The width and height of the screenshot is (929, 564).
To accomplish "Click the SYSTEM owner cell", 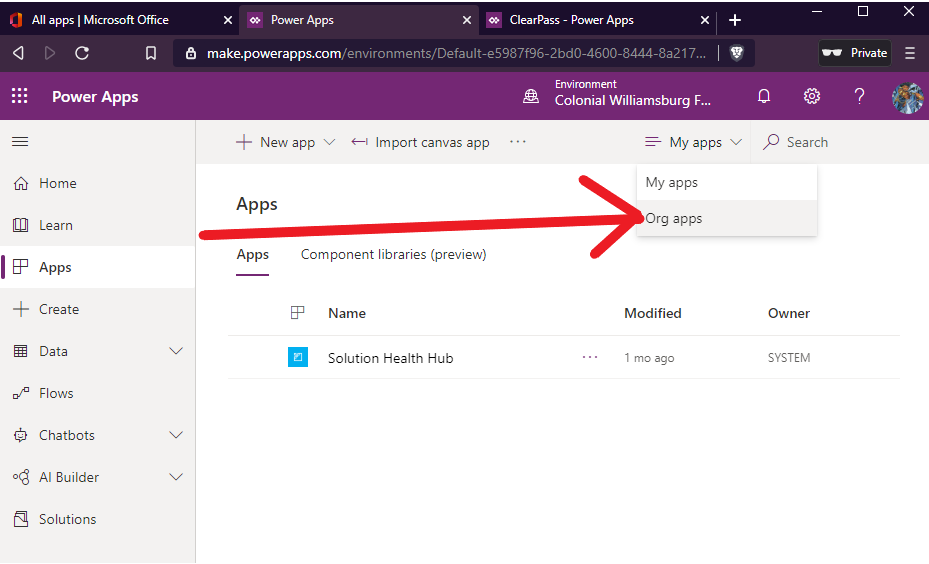I will click(x=789, y=358).
